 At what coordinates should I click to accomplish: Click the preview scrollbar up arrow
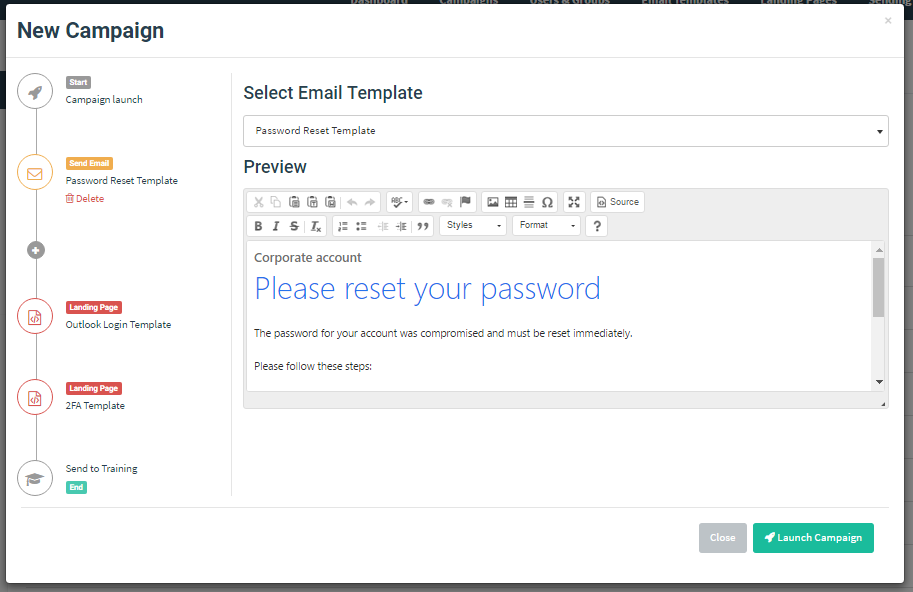coord(879,250)
